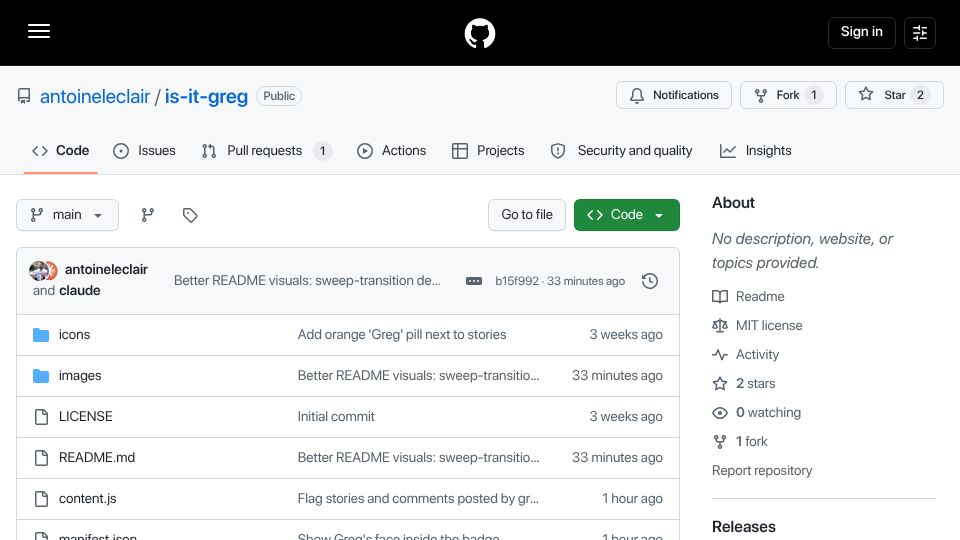The height and width of the screenshot is (540, 960).
Task: Open latest commit message Better README visuals
Action: (307, 280)
